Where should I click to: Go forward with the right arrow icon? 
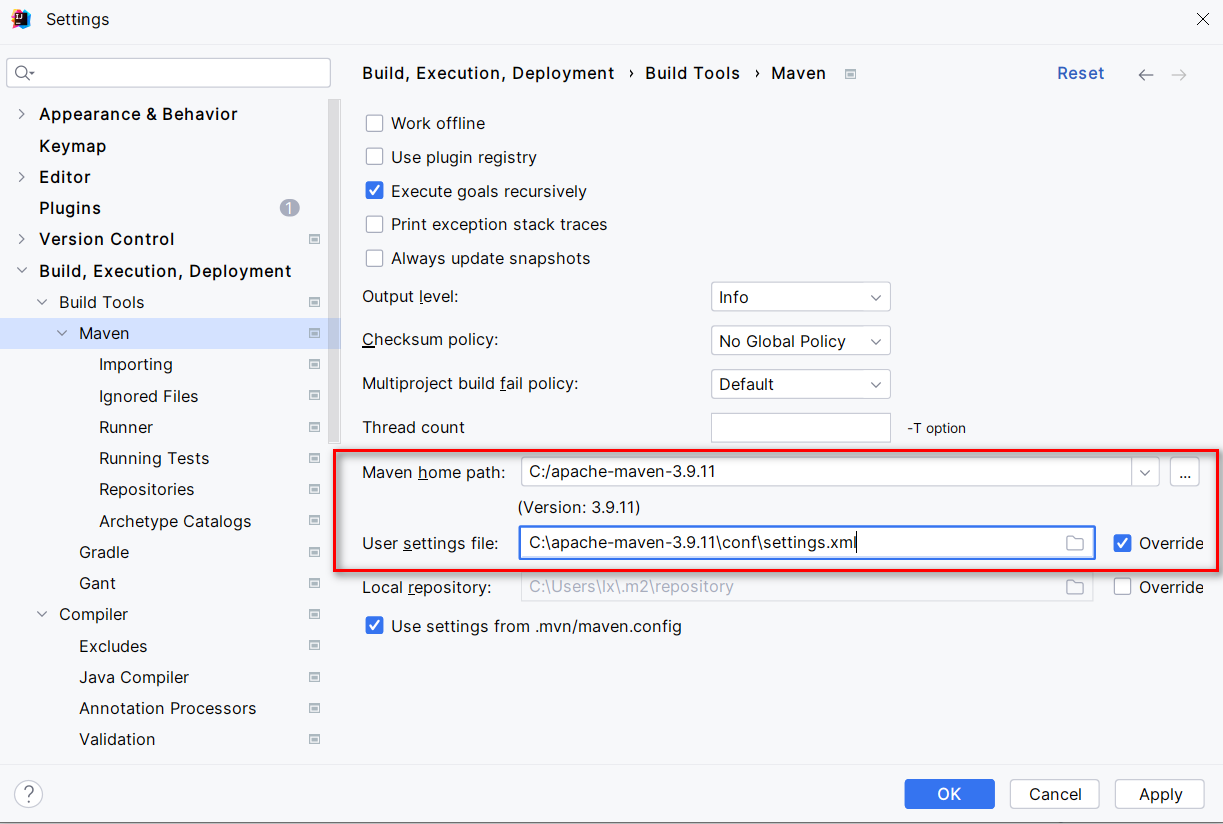coord(1179,75)
